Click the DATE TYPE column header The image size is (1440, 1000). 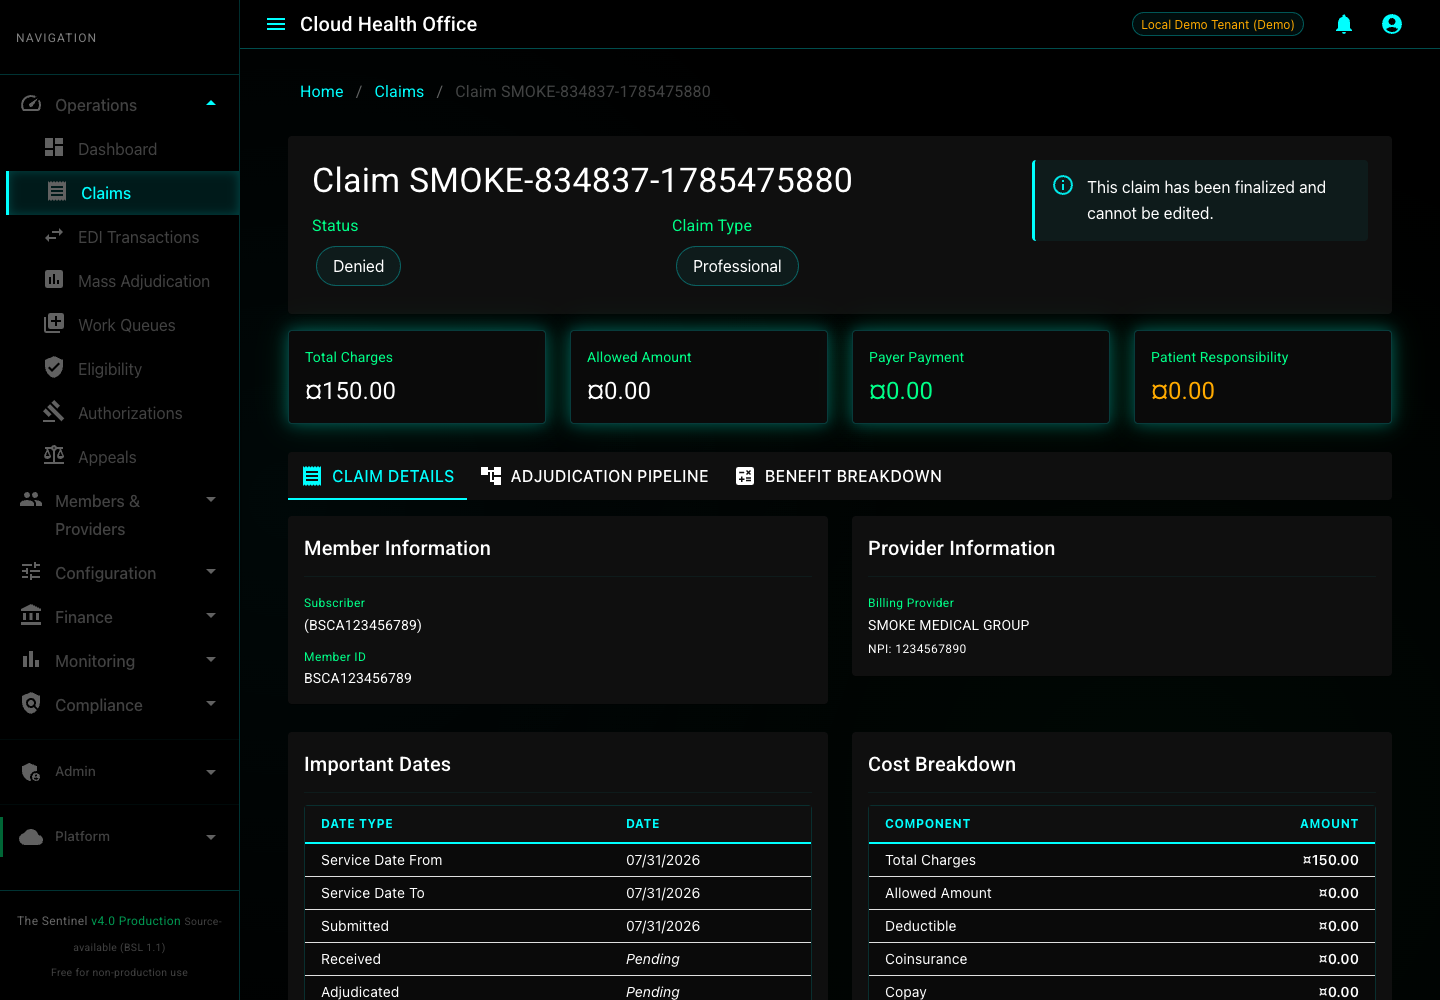357,824
